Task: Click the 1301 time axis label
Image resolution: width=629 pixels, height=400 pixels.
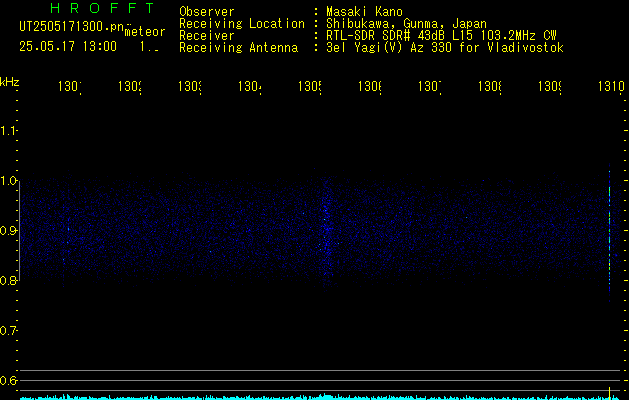Action: point(70,87)
